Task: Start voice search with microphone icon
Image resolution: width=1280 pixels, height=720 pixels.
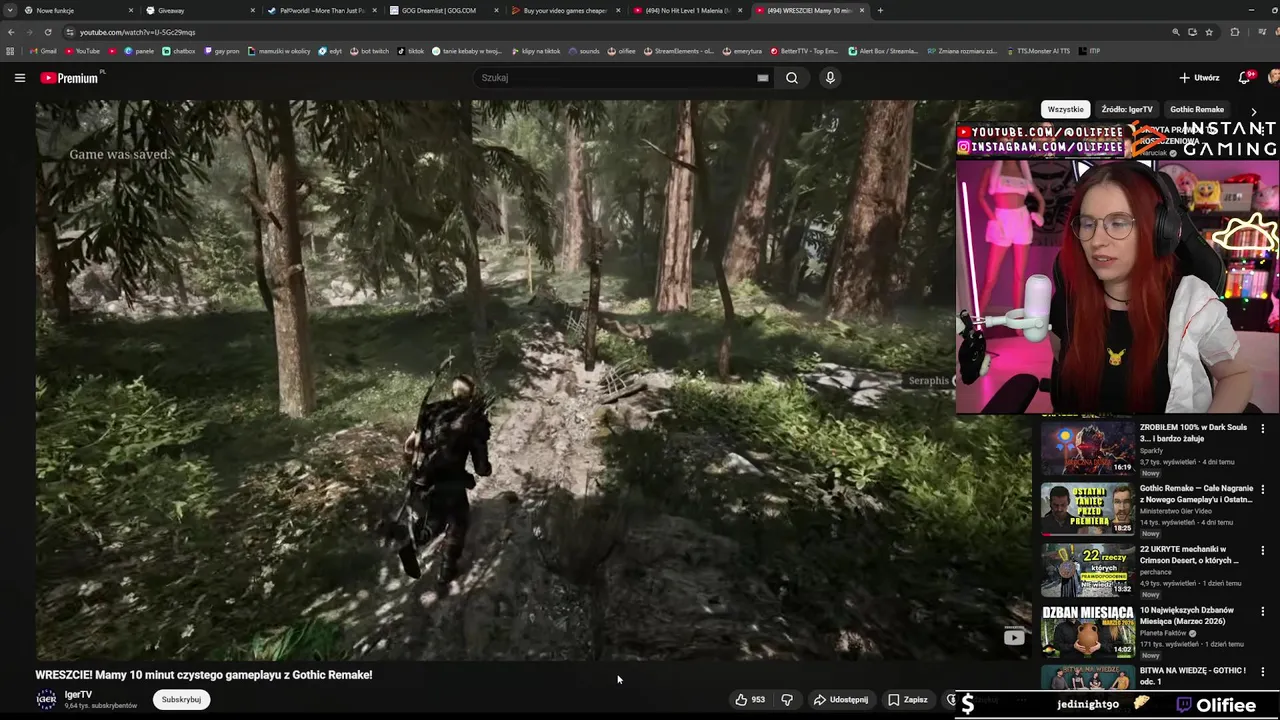Action: [x=830, y=78]
